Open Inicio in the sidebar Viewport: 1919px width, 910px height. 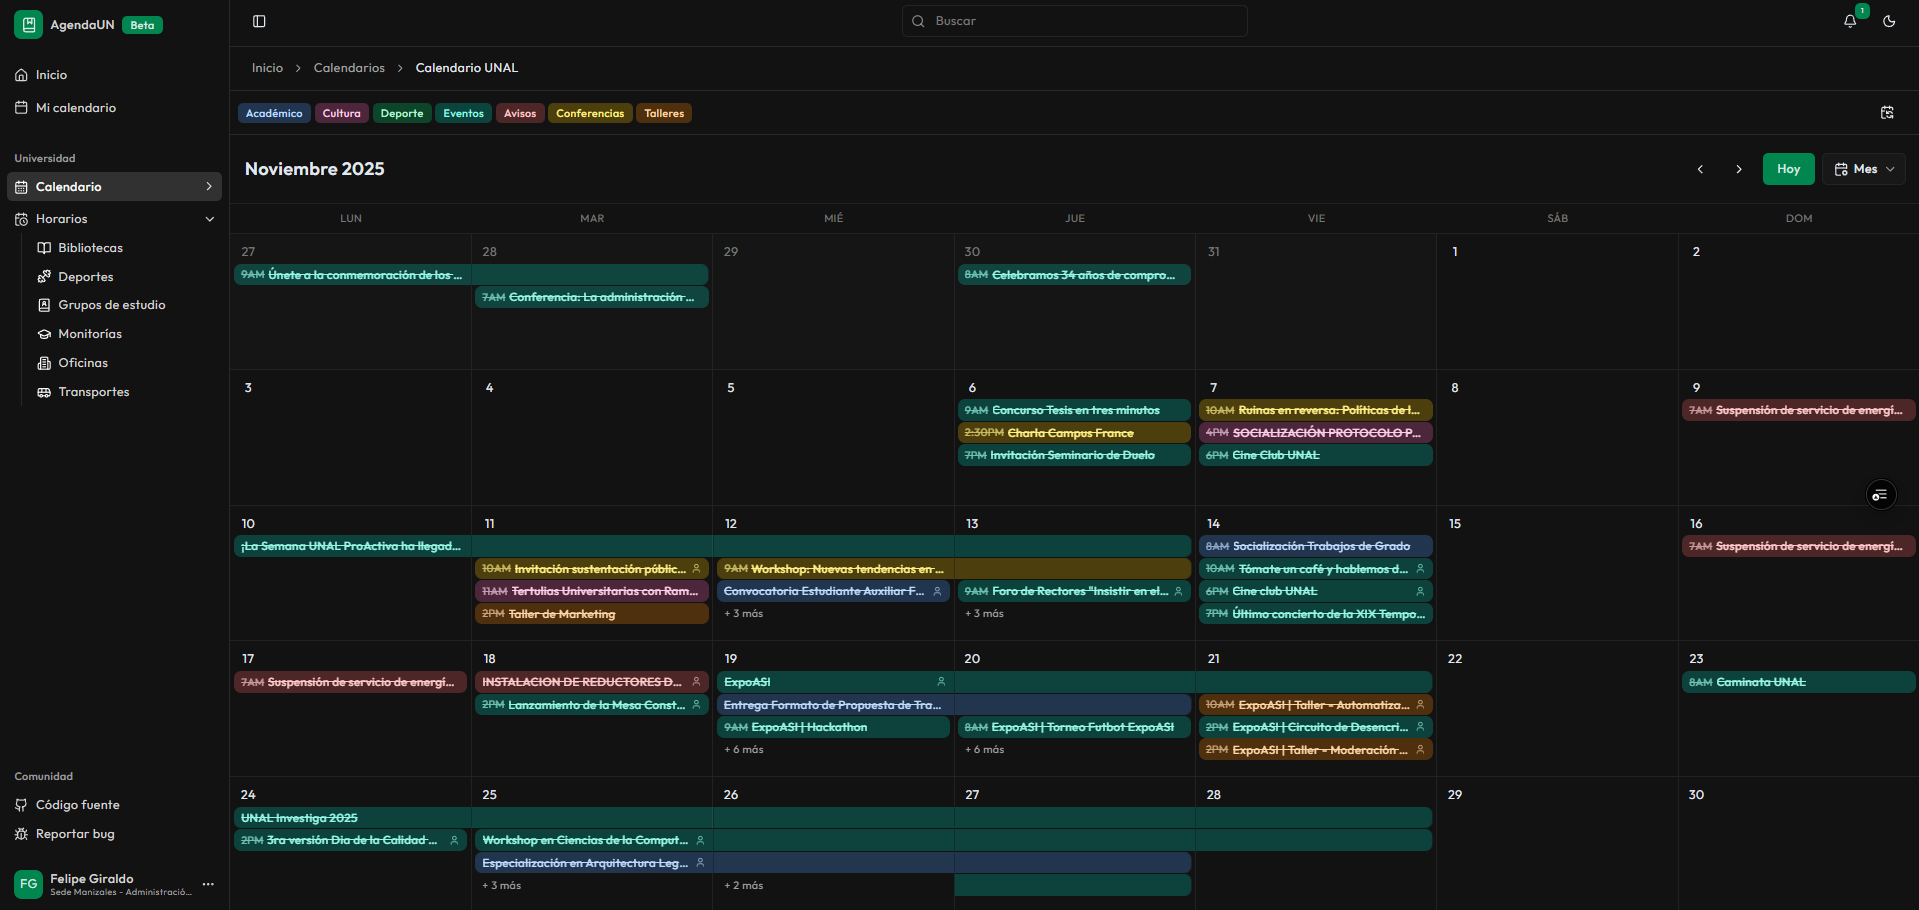[x=115, y=75]
